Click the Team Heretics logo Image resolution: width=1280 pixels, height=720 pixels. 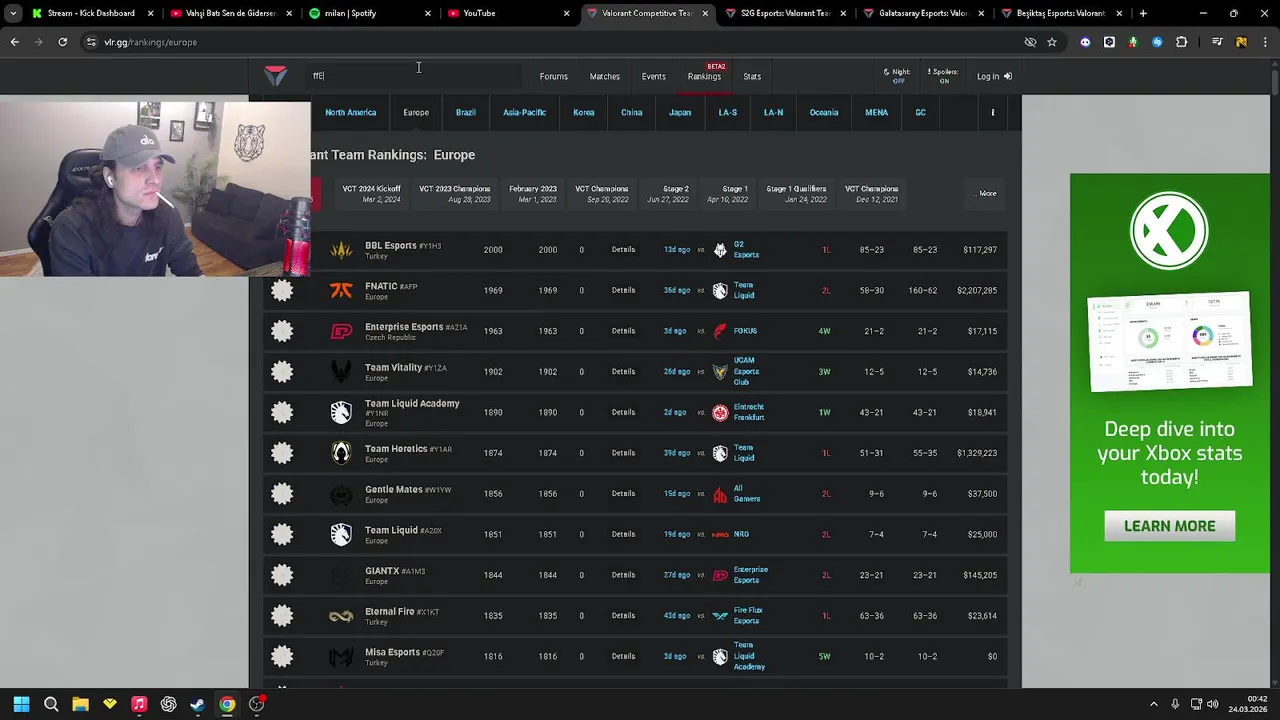[341, 453]
